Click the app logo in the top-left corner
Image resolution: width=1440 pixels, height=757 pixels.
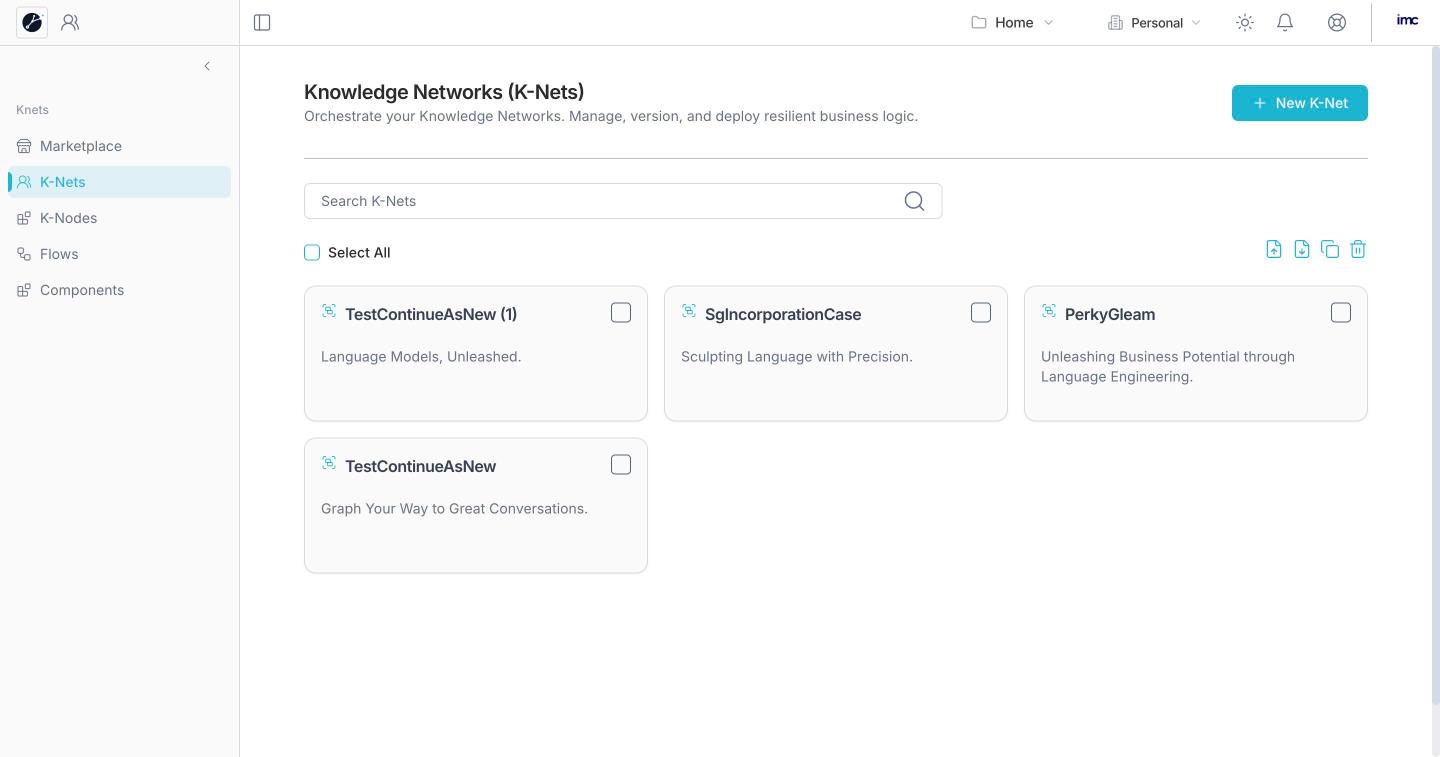[x=32, y=22]
